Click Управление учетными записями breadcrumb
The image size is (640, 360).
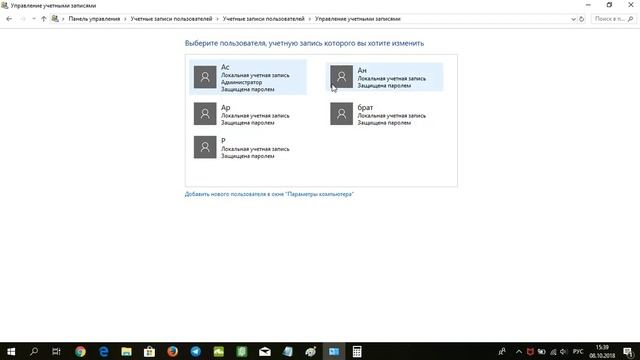pyautogui.click(x=358, y=19)
